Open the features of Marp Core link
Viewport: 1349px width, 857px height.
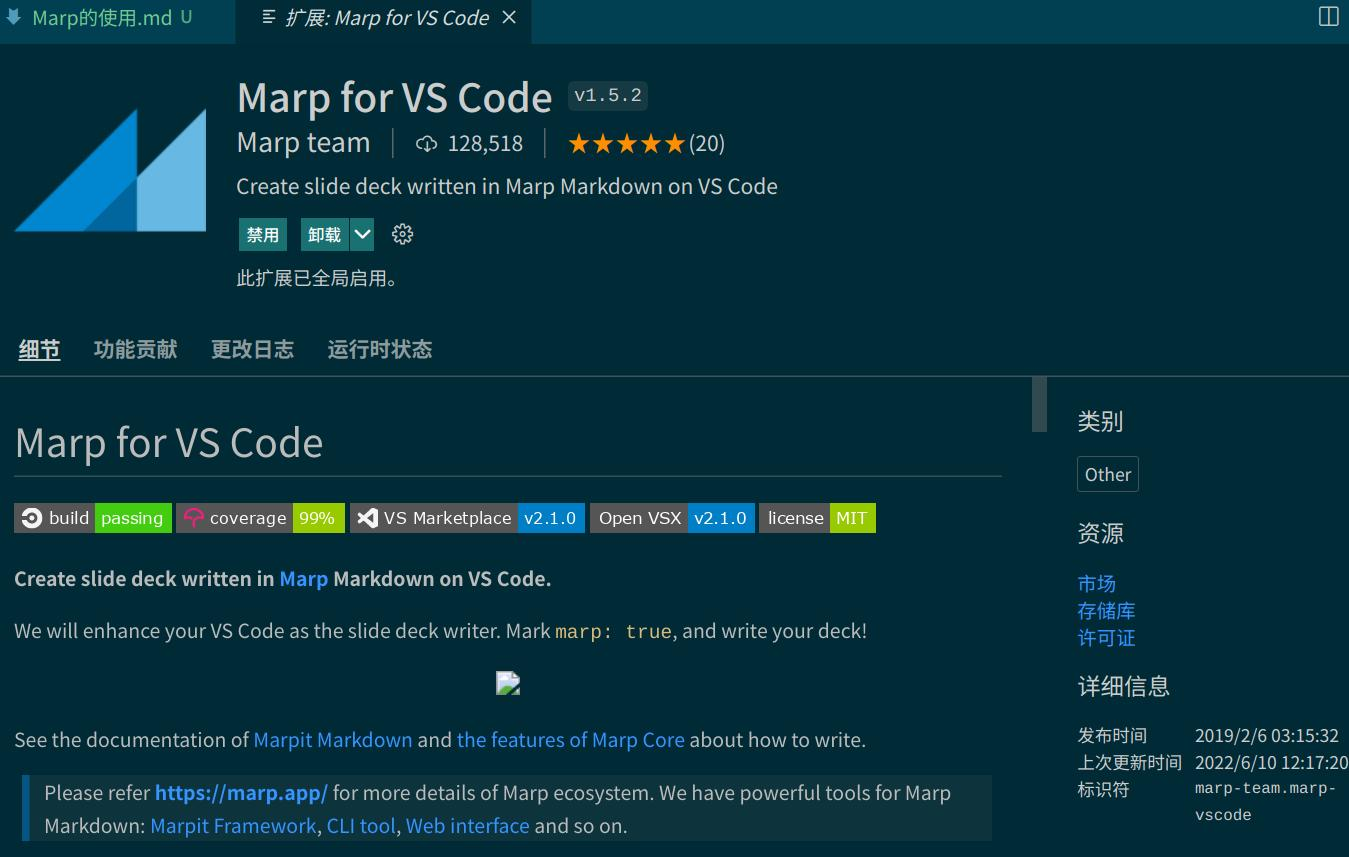pos(571,740)
